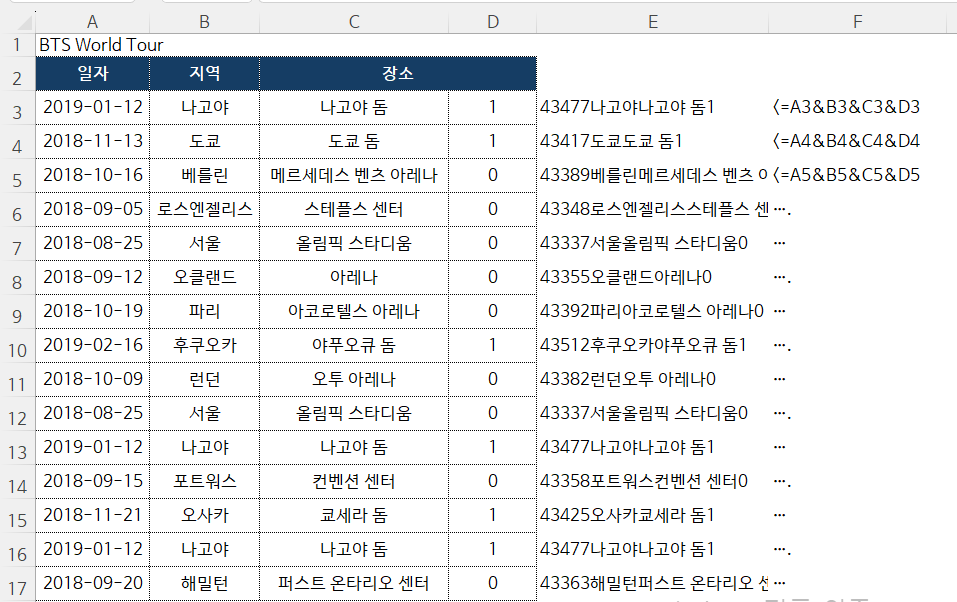The height and width of the screenshot is (602, 957).
Task: Select the date cell 2018-09-15
Action: [x=92, y=481]
